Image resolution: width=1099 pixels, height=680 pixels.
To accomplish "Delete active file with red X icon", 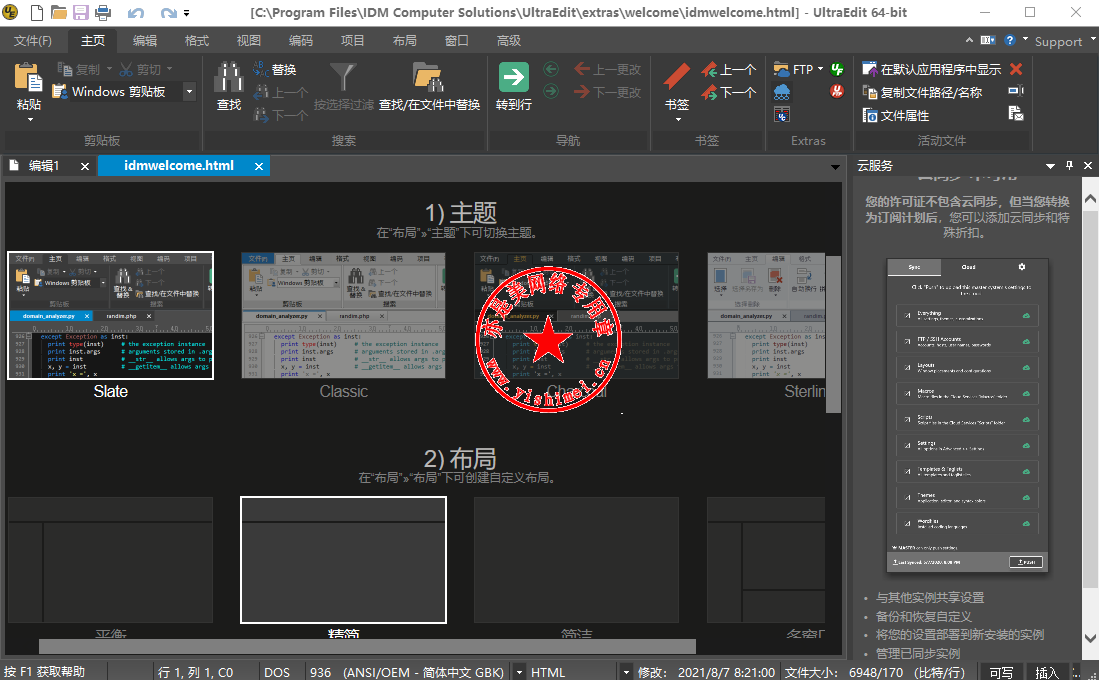I will tap(1016, 69).
